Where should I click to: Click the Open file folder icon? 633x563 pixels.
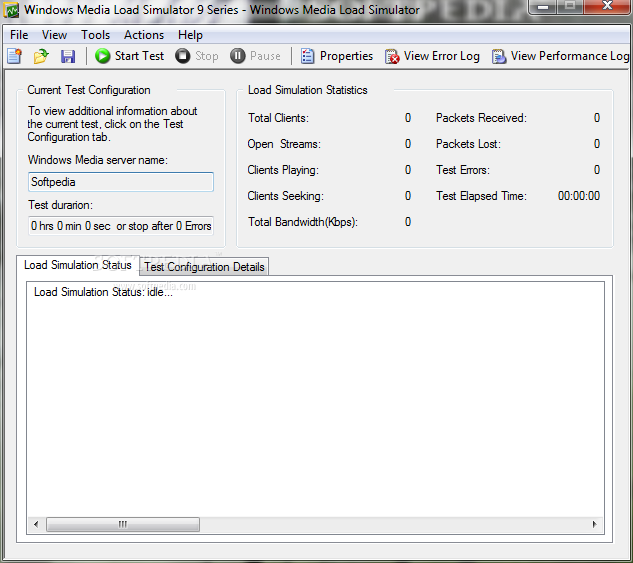point(41,56)
